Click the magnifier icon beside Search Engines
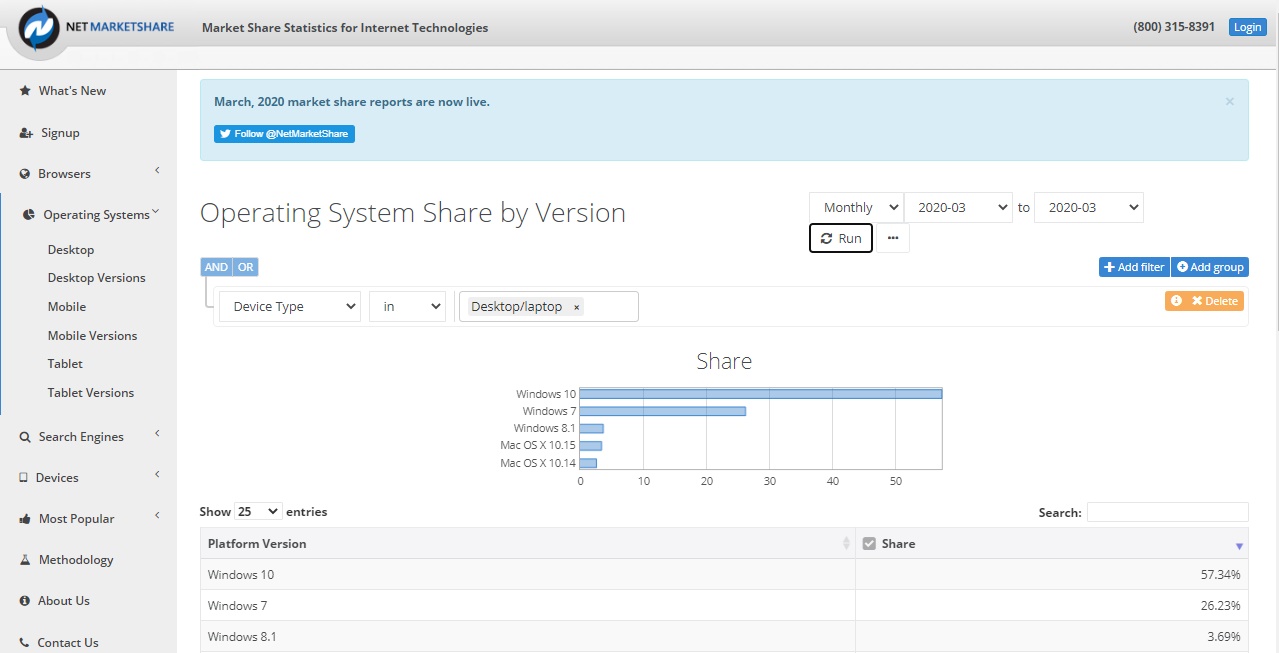Viewport: 1279px width, 653px height. pos(25,437)
